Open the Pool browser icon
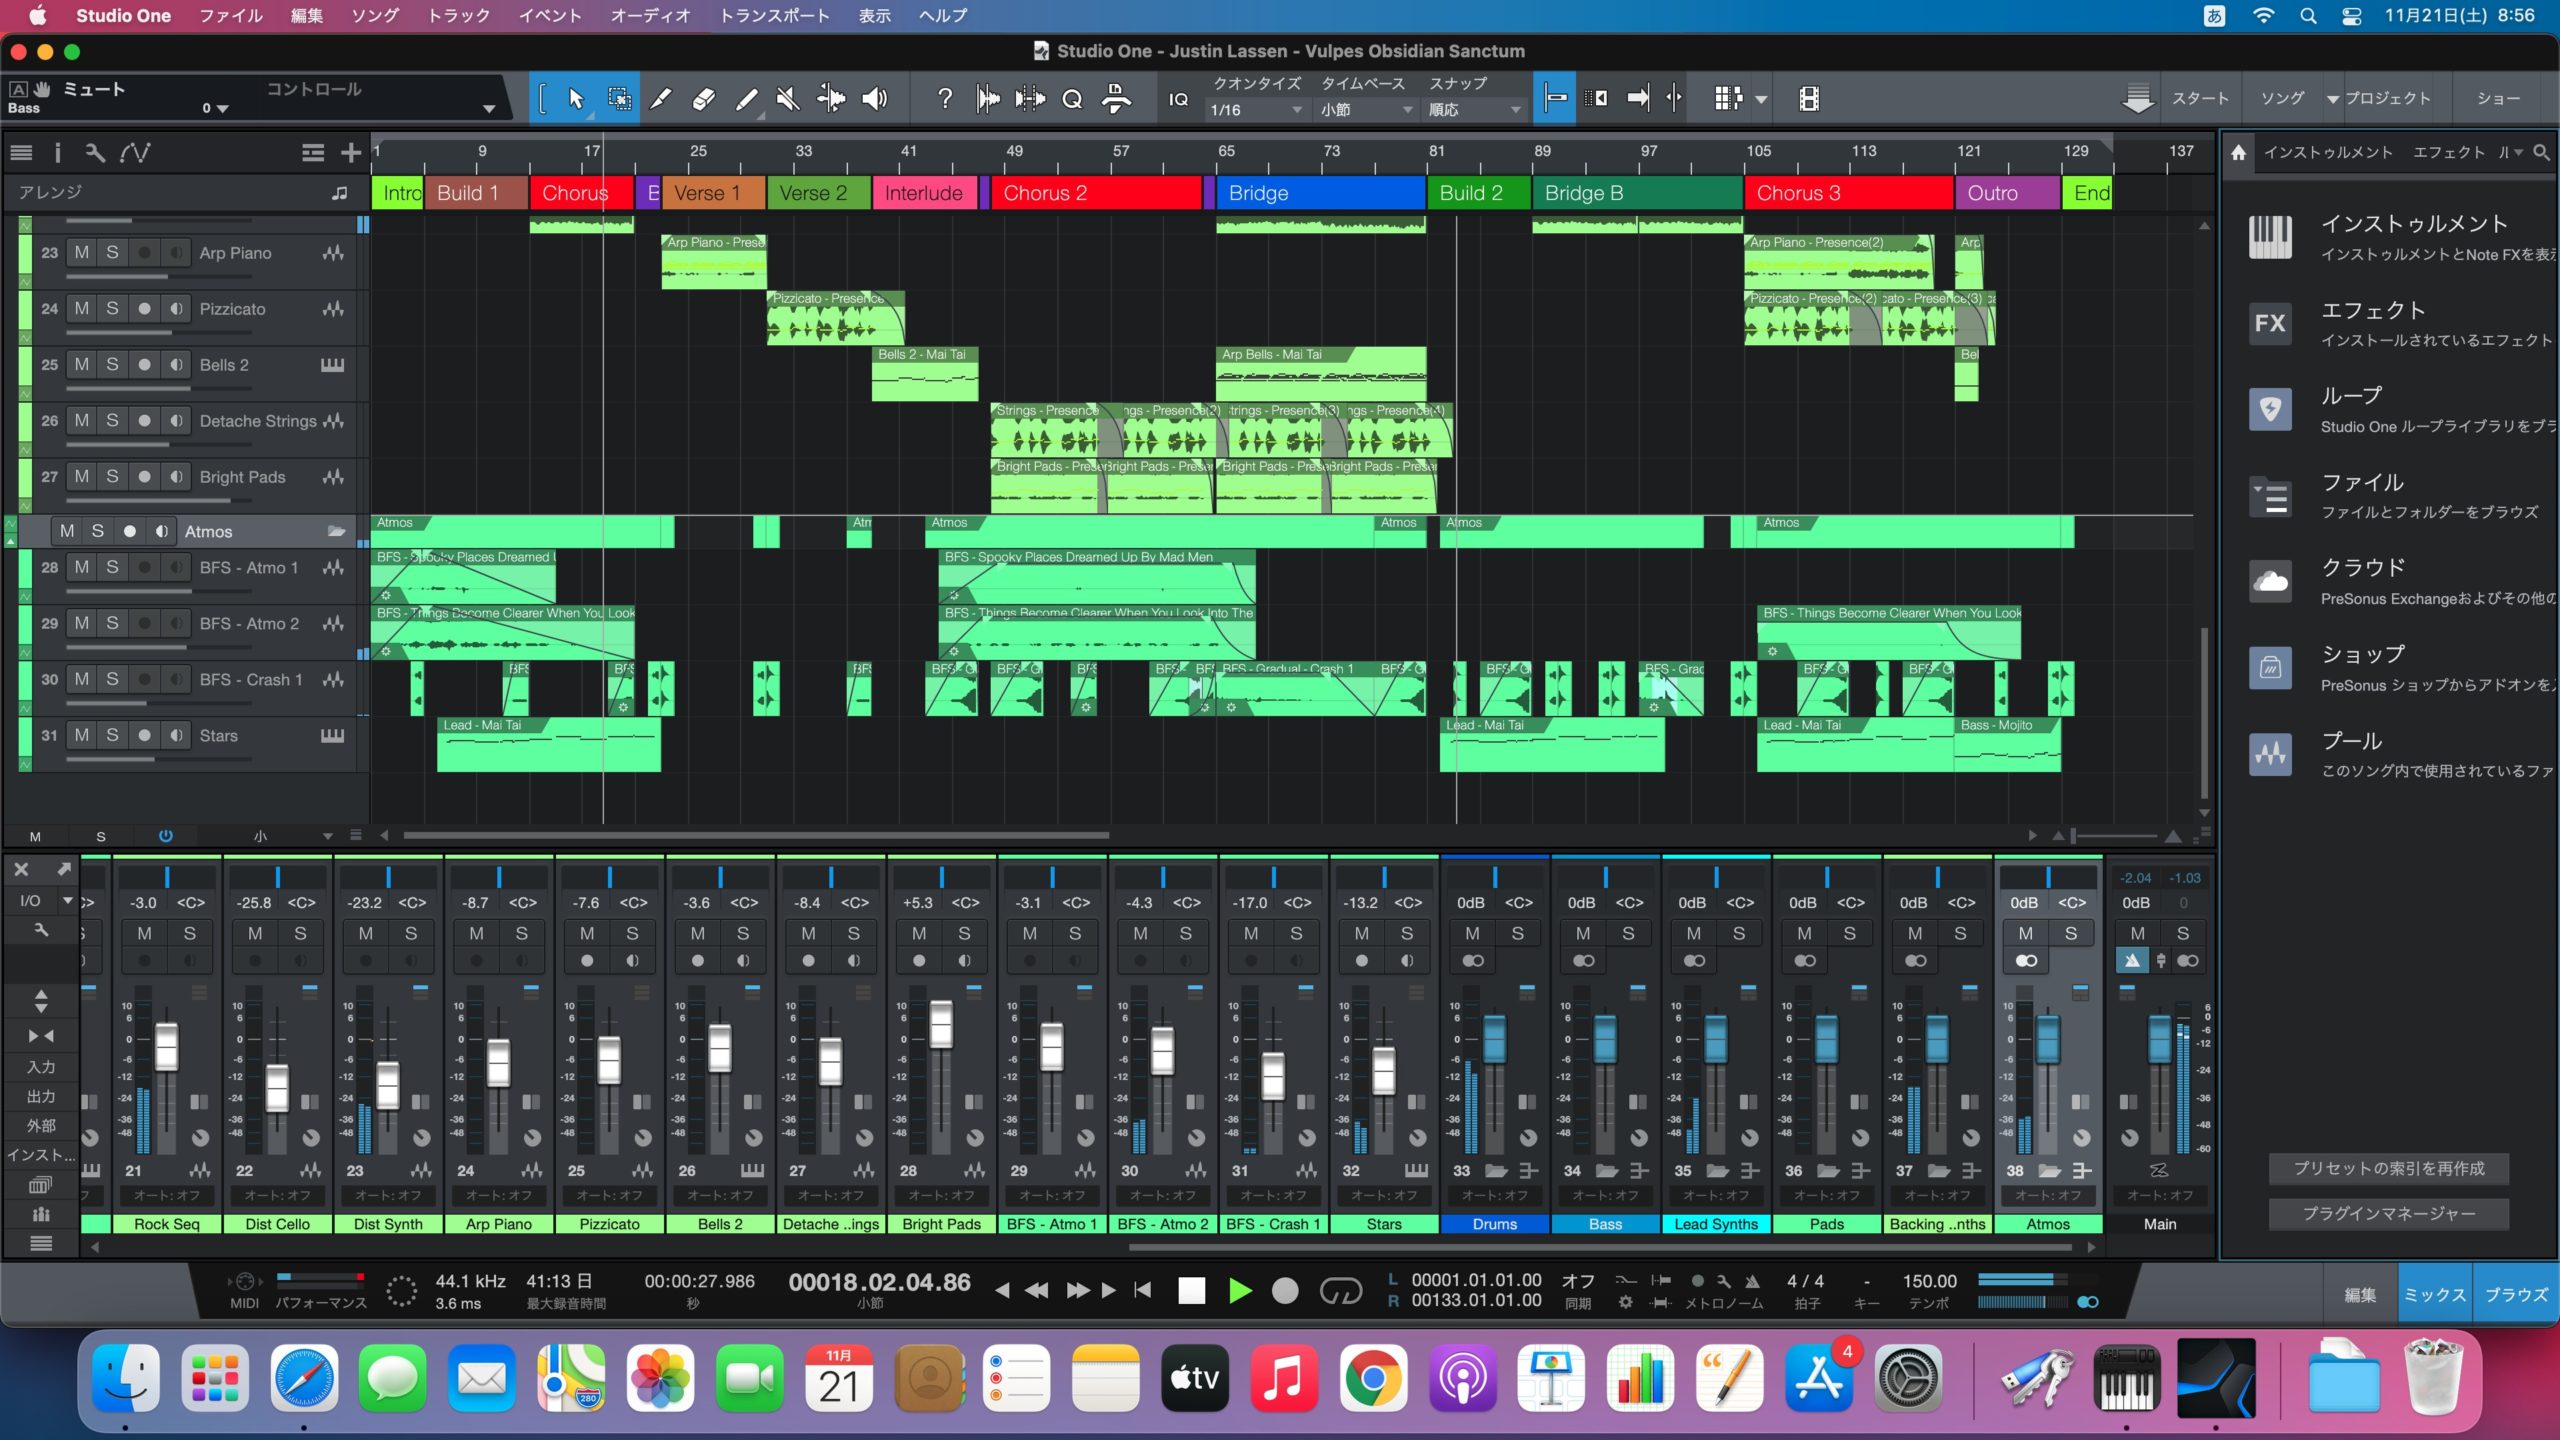The width and height of the screenshot is (2560, 1440). (2270, 754)
